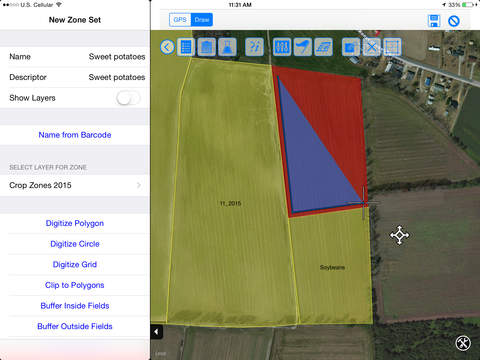Click the clipboard icon in map toolbar

click(x=207, y=47)
